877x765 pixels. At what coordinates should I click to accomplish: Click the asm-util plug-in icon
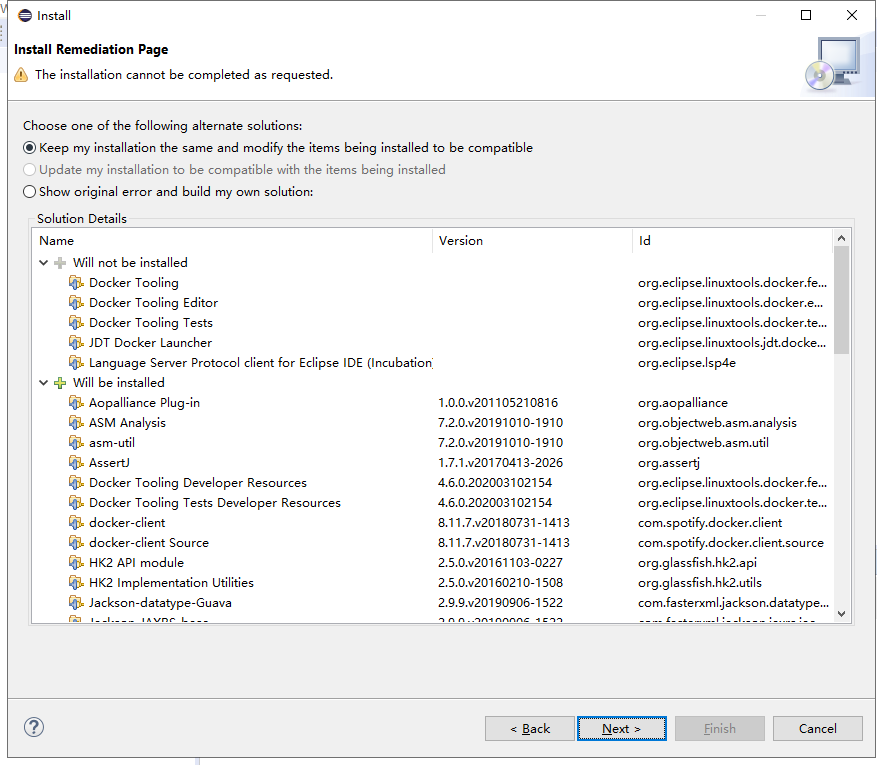coord(76,443)
